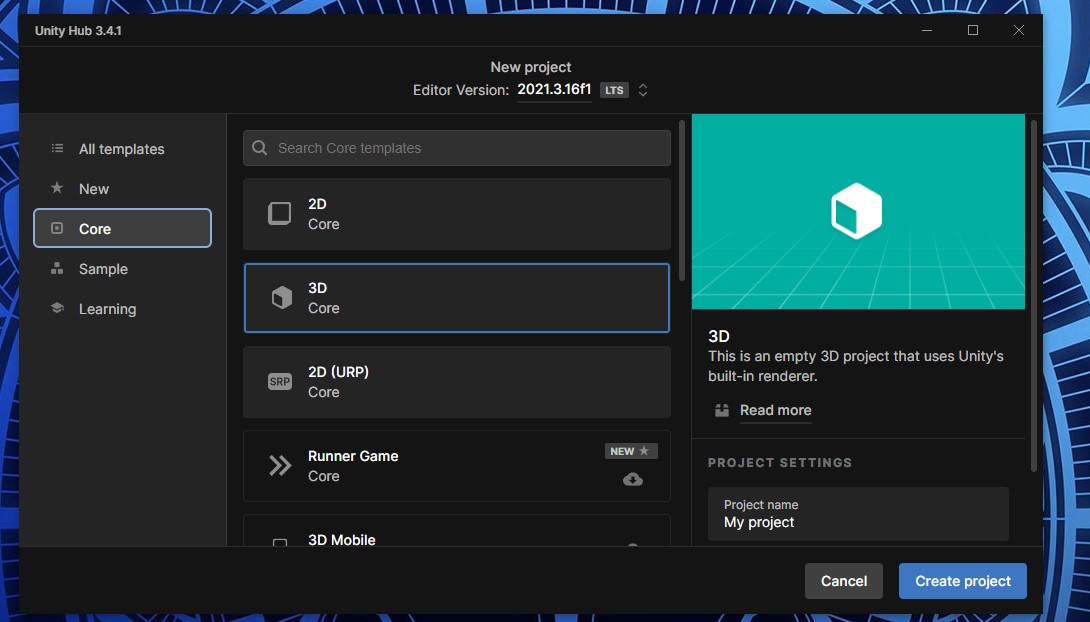1090x622 pixels.
Task: Click the All templates list icon
Action: click(x=57, y=149)
